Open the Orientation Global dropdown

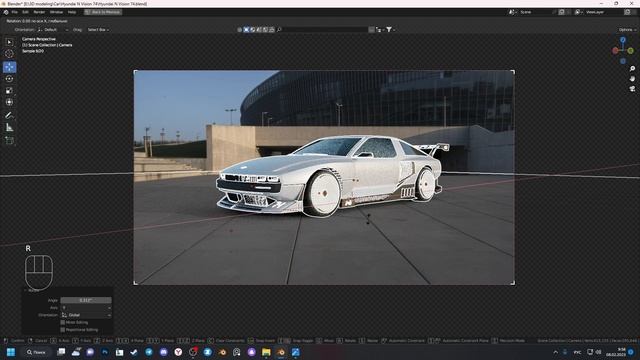(x=86, y=315)
